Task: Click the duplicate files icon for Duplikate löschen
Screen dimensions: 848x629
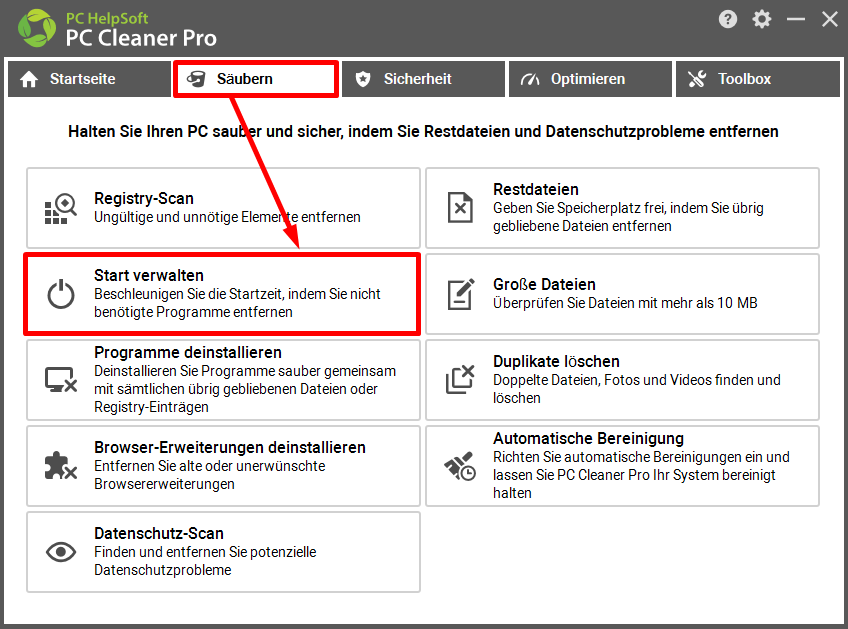Action: [460, 379]
